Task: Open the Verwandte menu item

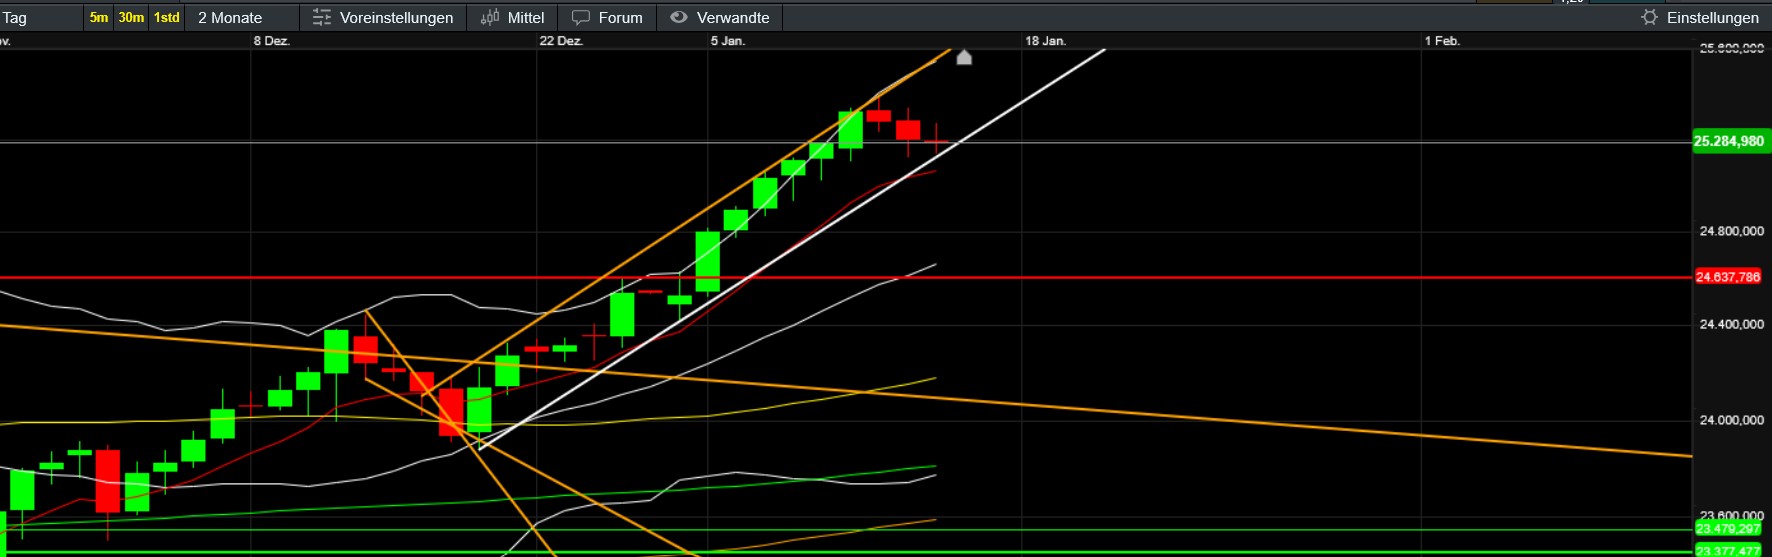Action: coord(733,18)
